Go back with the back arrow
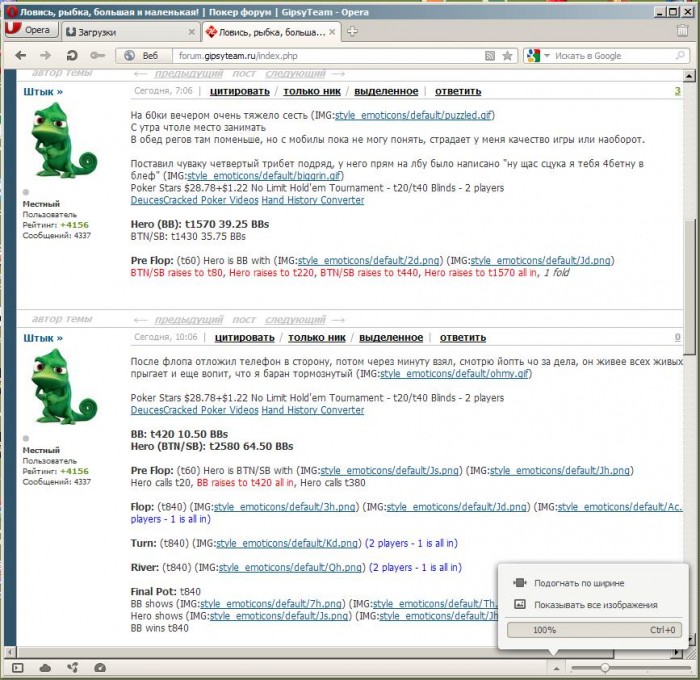Viewport: 700px width, 680px height. (x=21, y=55)
